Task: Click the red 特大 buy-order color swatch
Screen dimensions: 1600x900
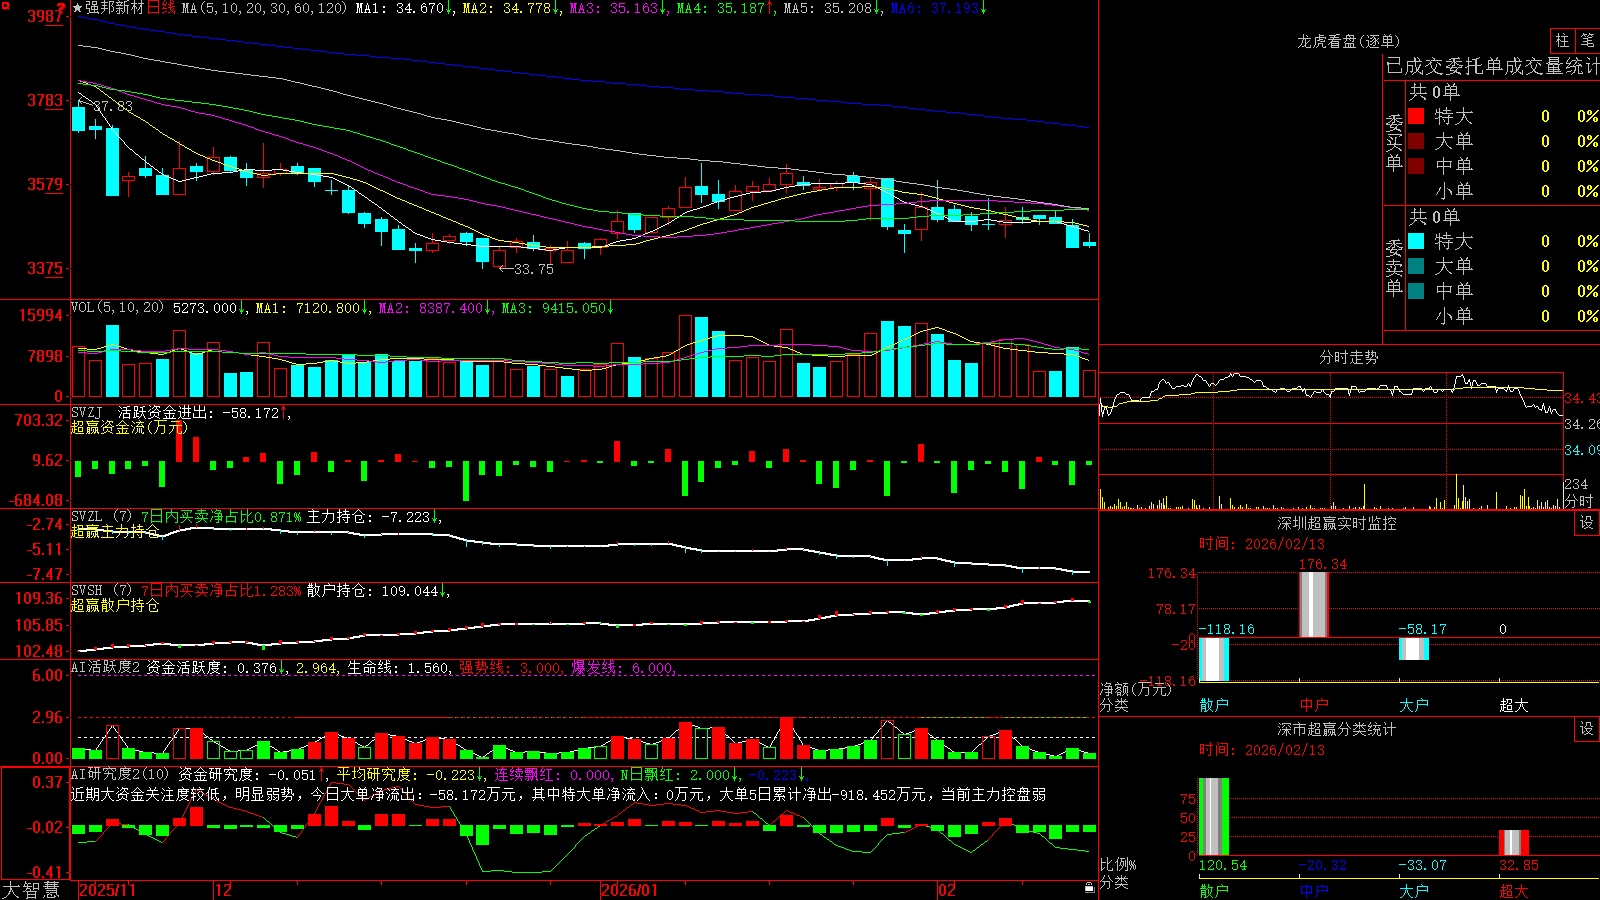Action: [1416, 116]
